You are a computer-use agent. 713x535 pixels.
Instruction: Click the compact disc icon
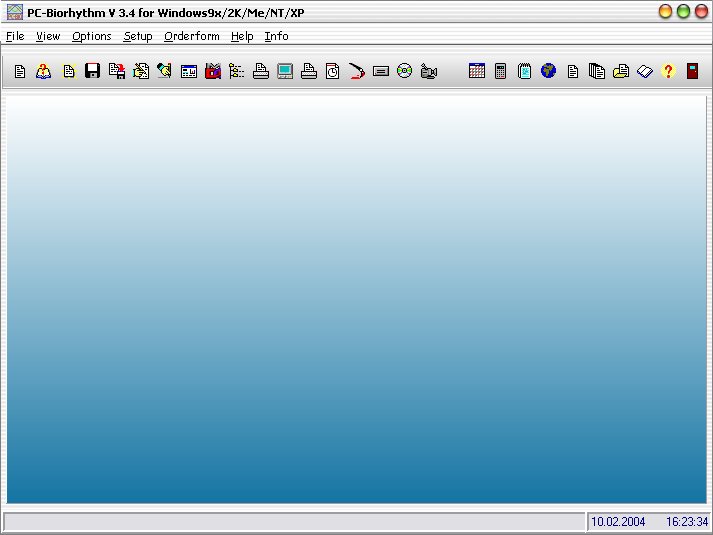coord(404,71)
